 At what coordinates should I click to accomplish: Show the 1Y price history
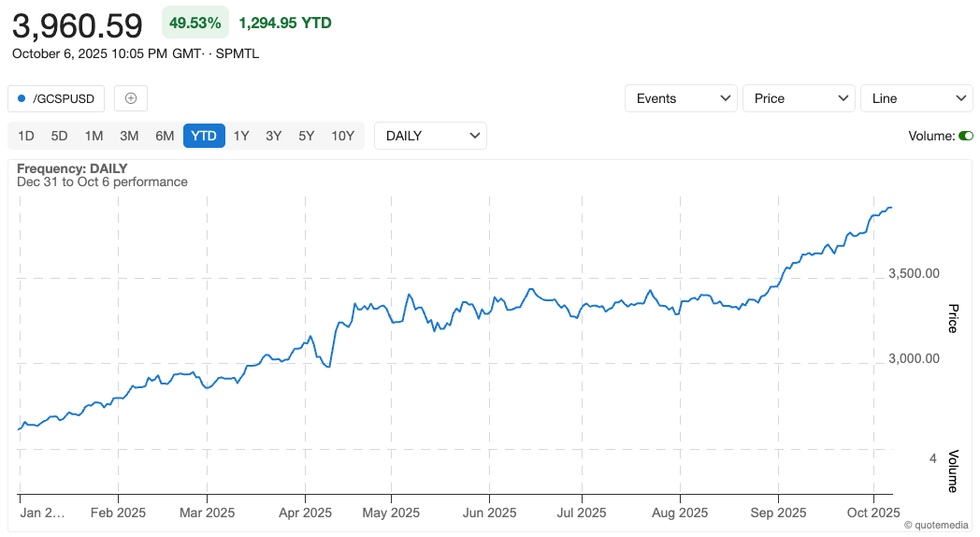point(241,136)
